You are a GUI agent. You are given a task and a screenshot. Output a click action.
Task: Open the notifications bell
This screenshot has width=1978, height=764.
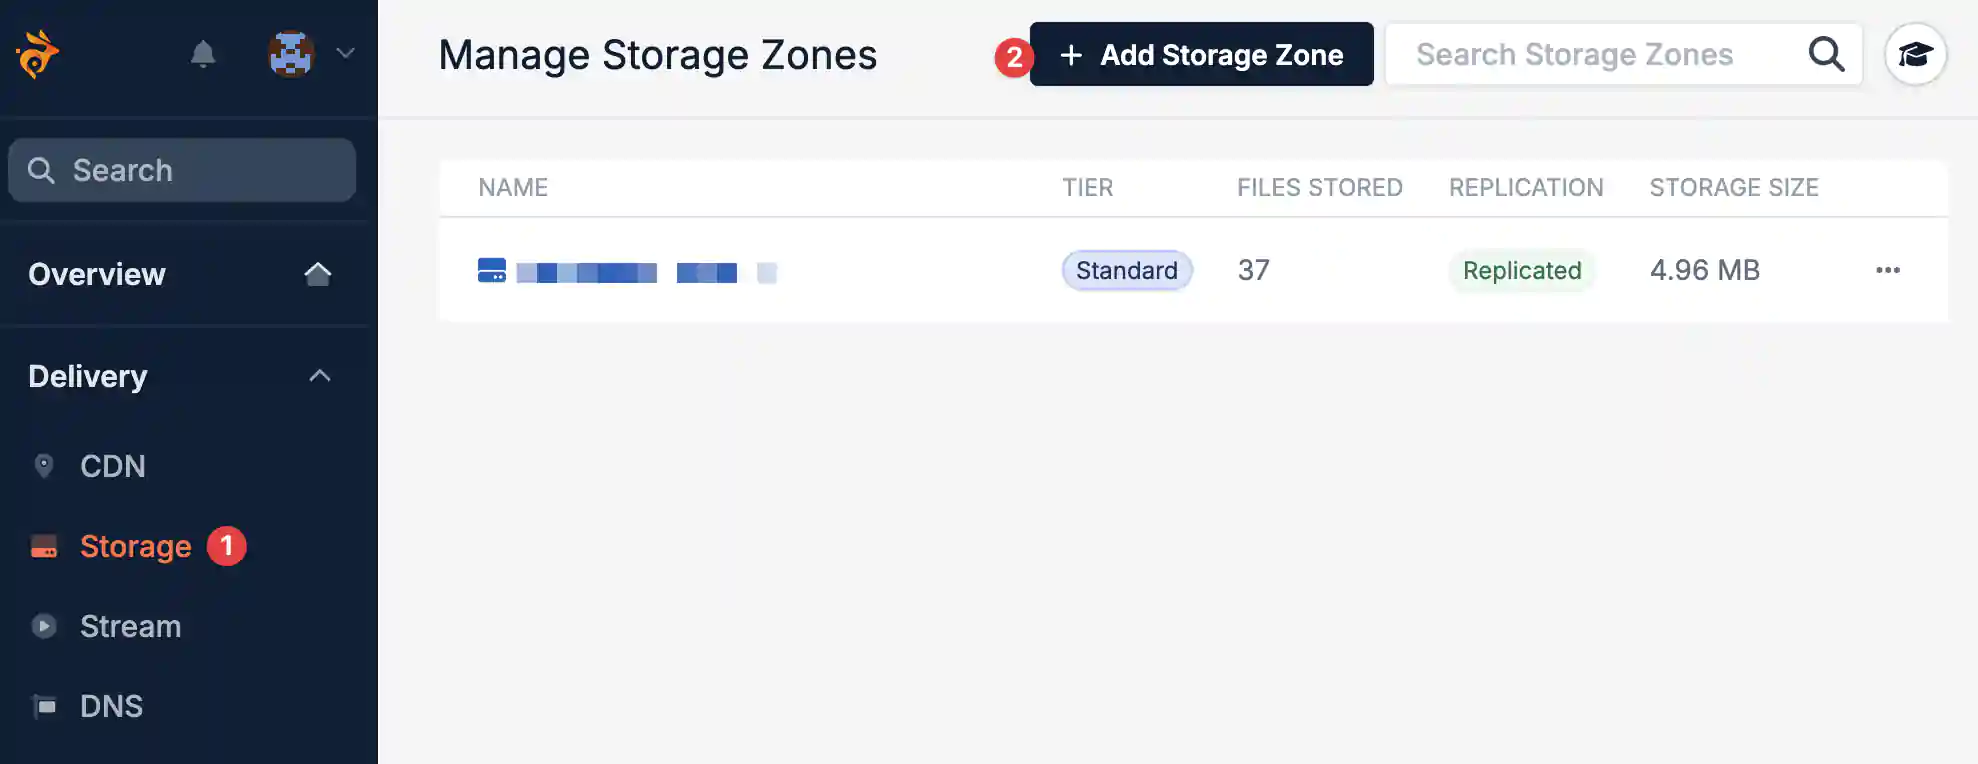[203, 54]
